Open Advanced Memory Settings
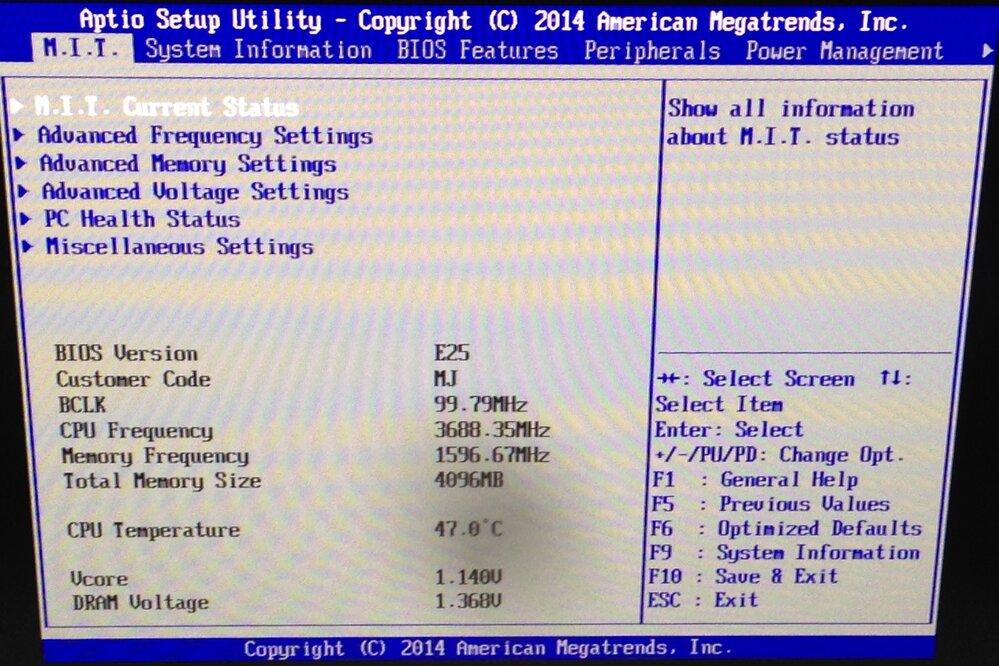The height and width of the screenshot is (666, 999). pyautogui.click(x=187, y=164)
